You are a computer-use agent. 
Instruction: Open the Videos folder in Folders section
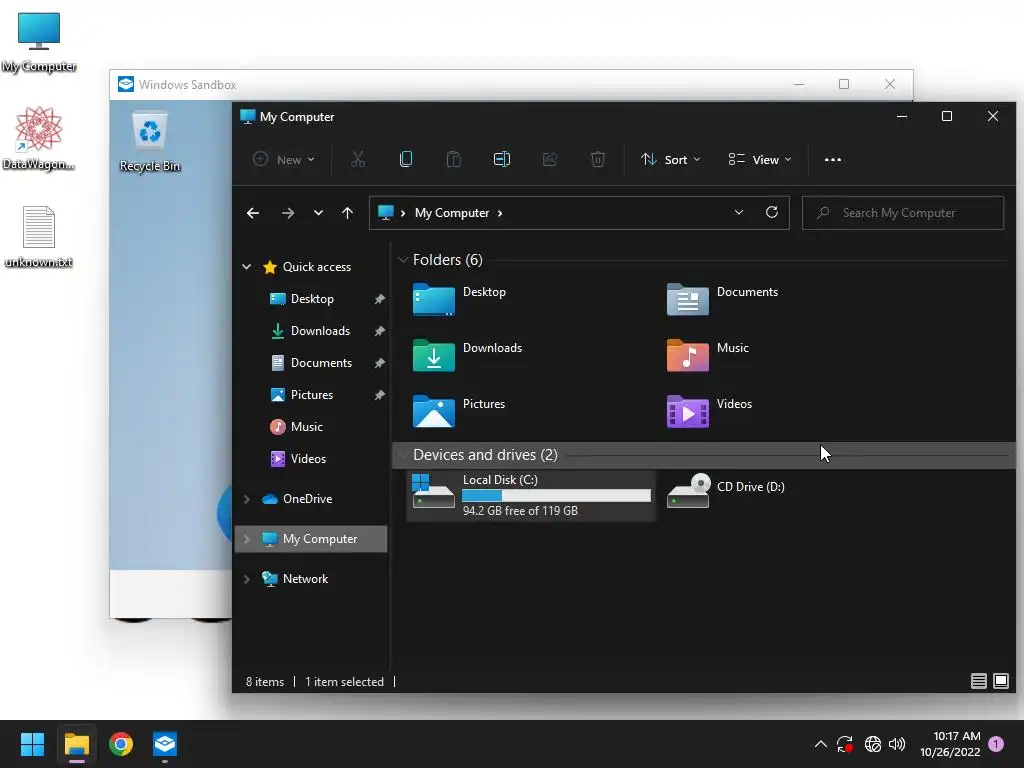687,411
